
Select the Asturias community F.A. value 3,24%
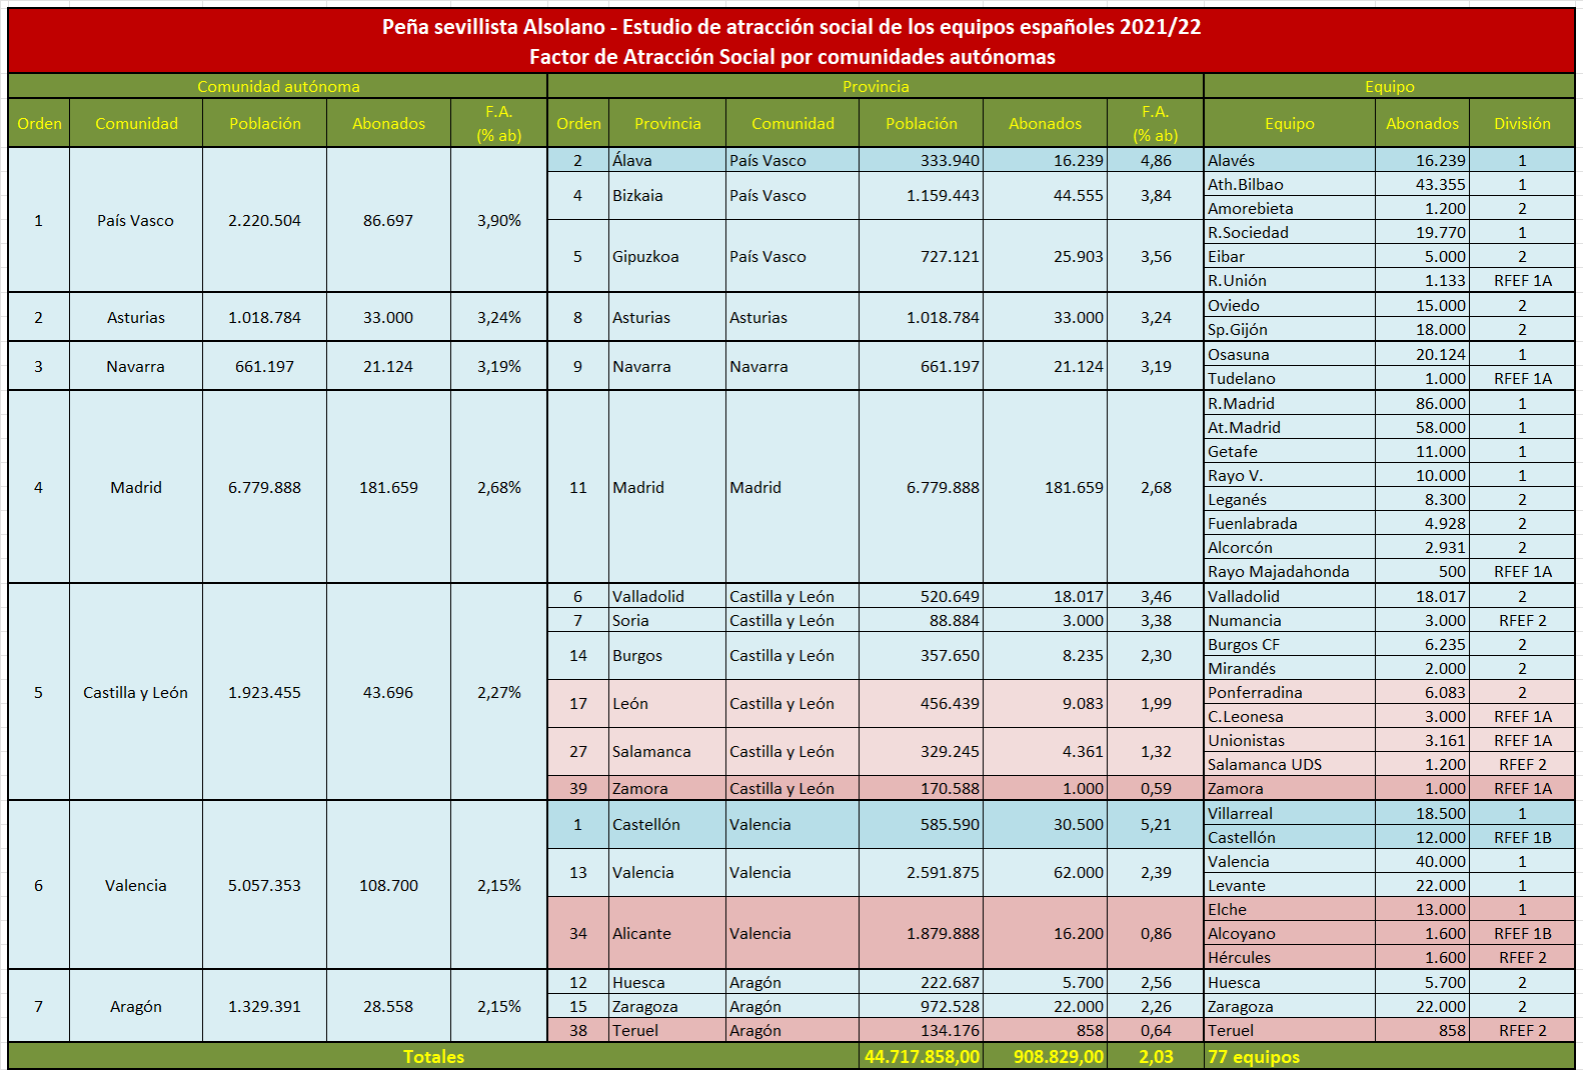499,317
